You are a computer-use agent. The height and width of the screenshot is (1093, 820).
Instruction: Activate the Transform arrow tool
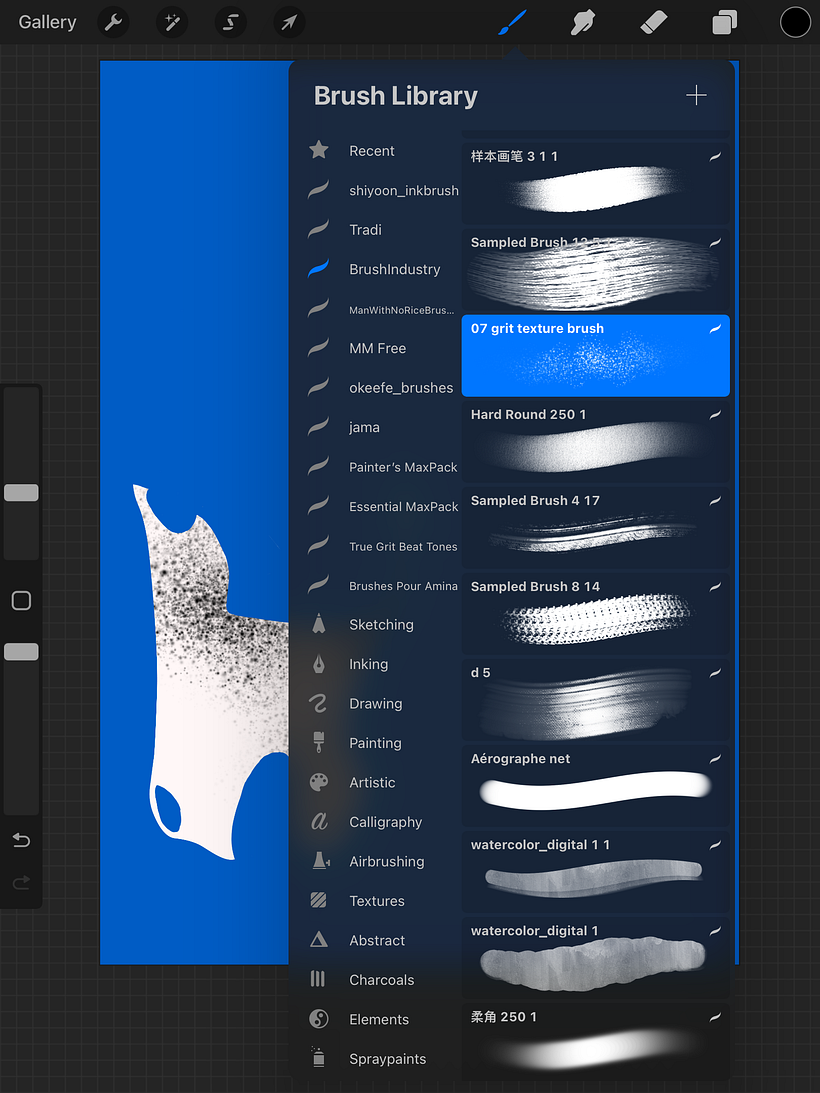coord(289,23)
